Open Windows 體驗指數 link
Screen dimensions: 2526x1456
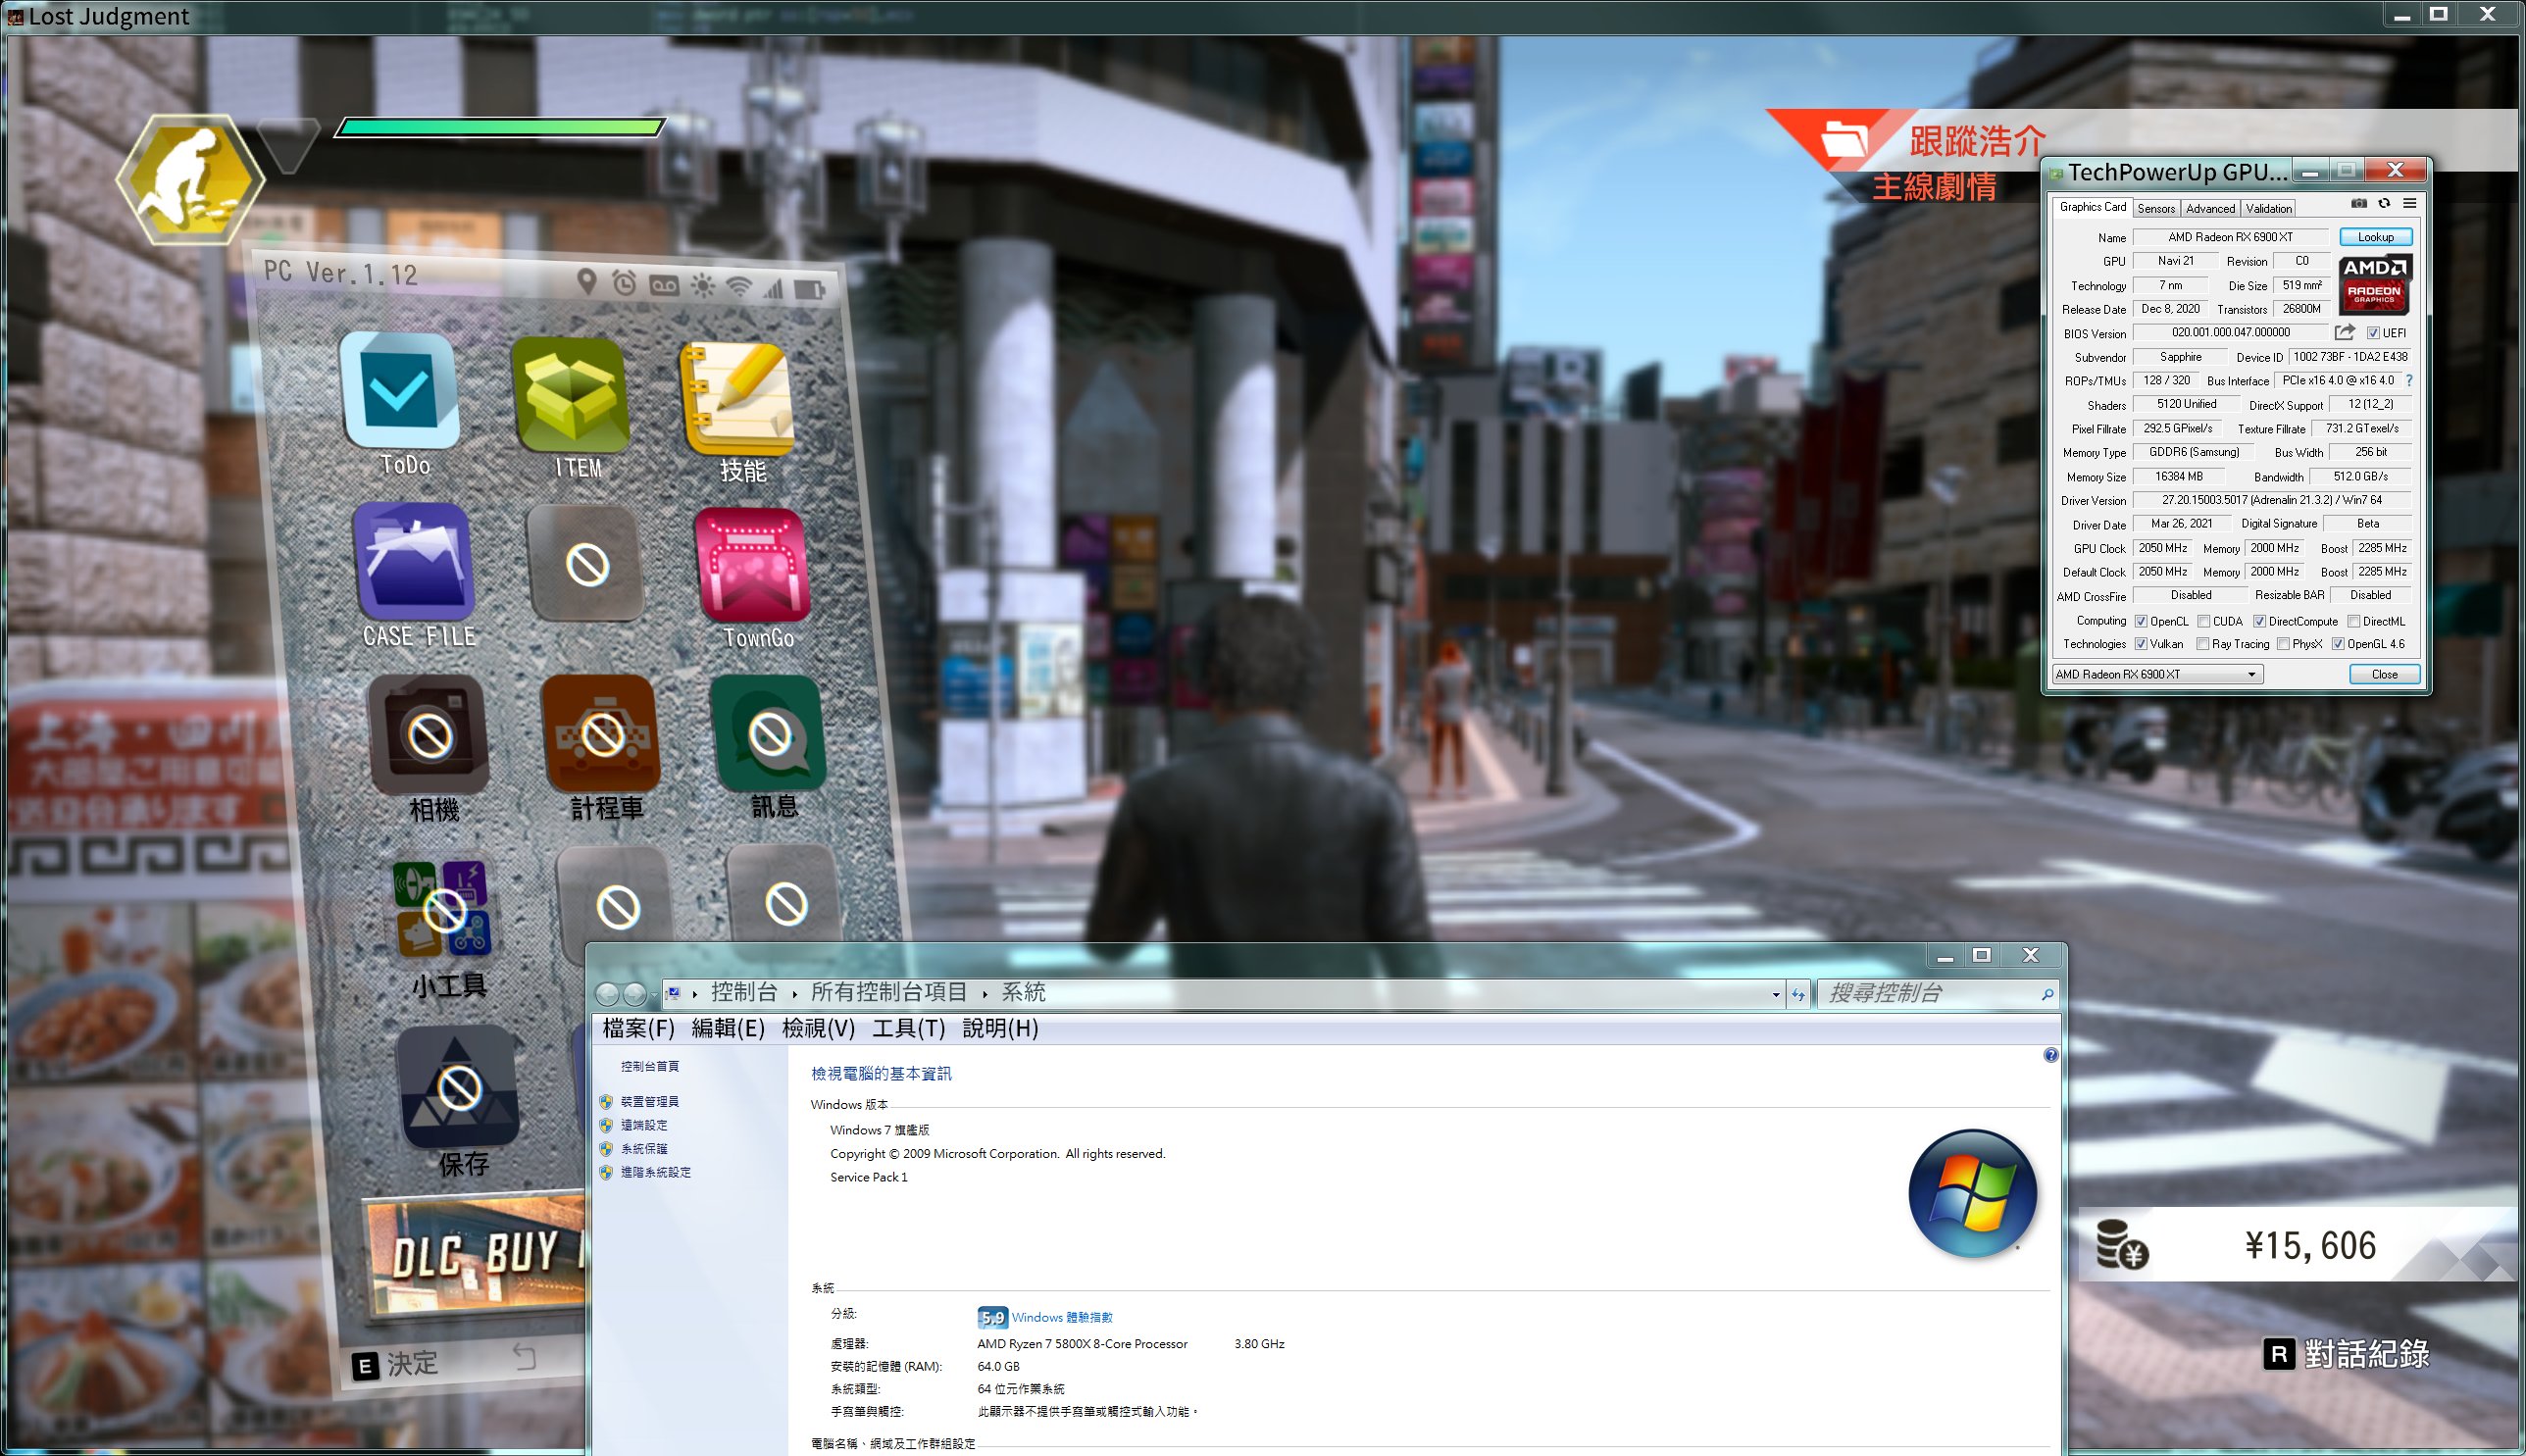pos(1061,1317)
